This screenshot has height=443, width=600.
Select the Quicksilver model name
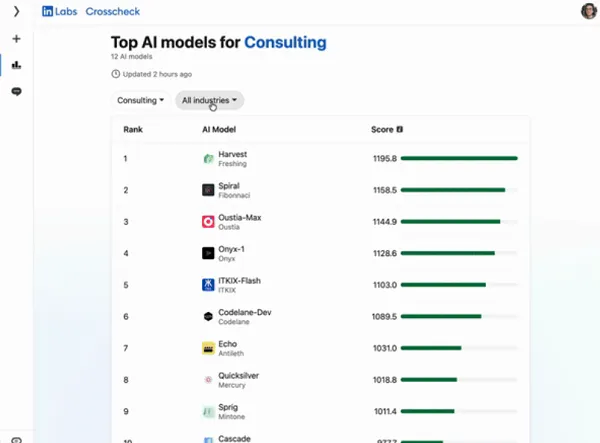(x=238, y=376)
